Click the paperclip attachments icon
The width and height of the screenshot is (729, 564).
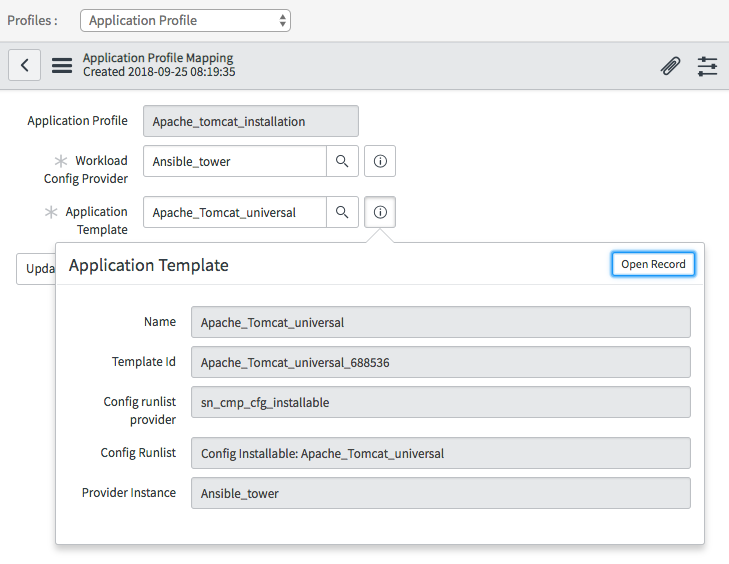click(670, 66)
